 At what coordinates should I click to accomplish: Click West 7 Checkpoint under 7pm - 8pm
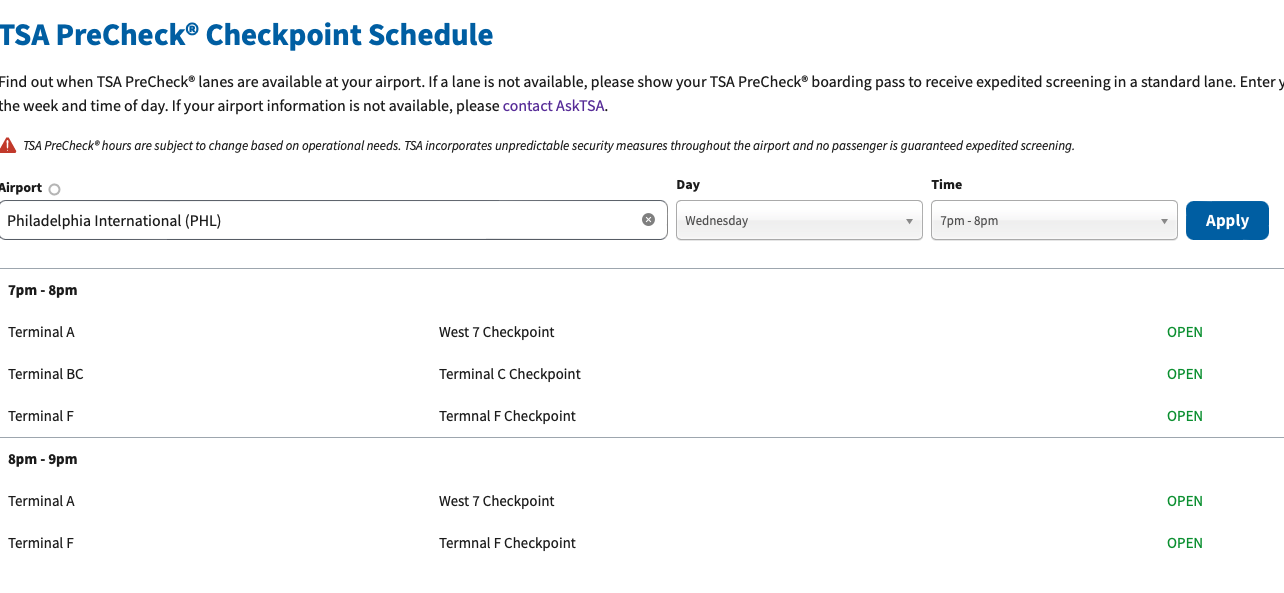coord(497,332)
